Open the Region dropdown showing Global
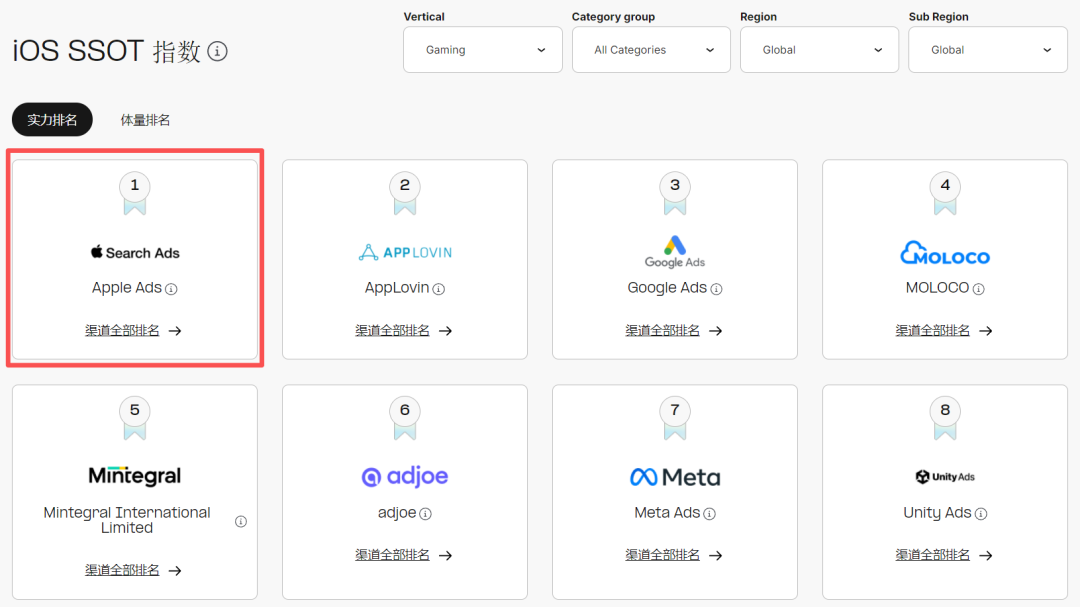This screenshot has width=1080, height=607. point(820,50)
